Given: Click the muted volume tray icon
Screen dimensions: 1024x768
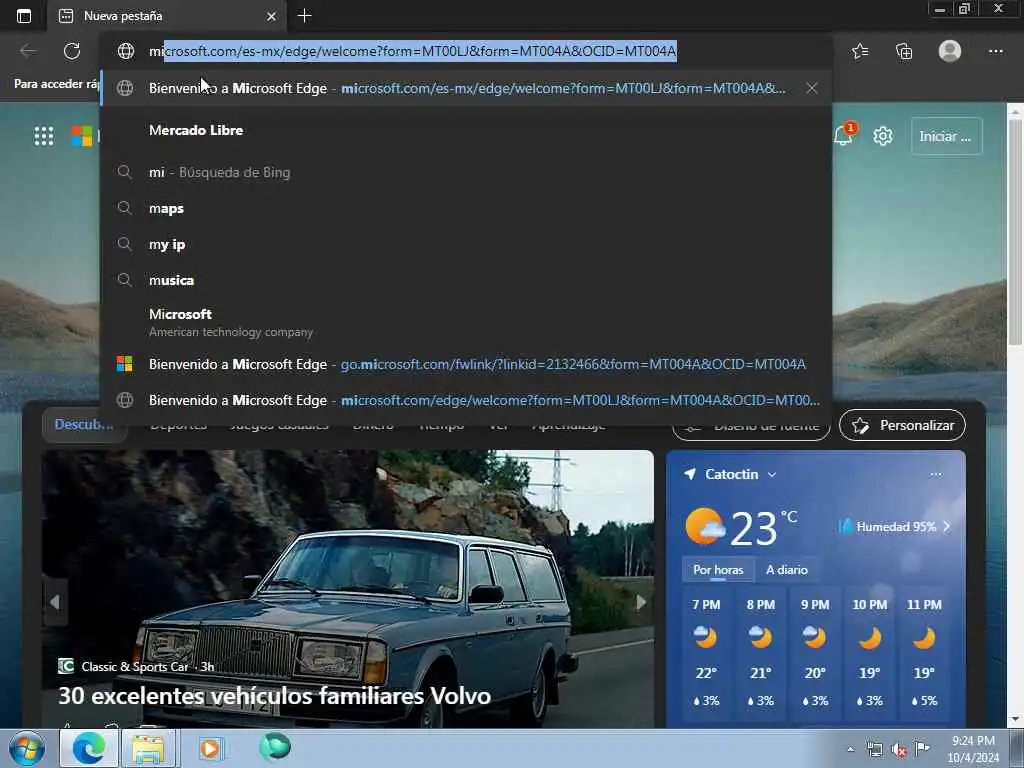Looking at the screenshot, I should tap(899, 750).
